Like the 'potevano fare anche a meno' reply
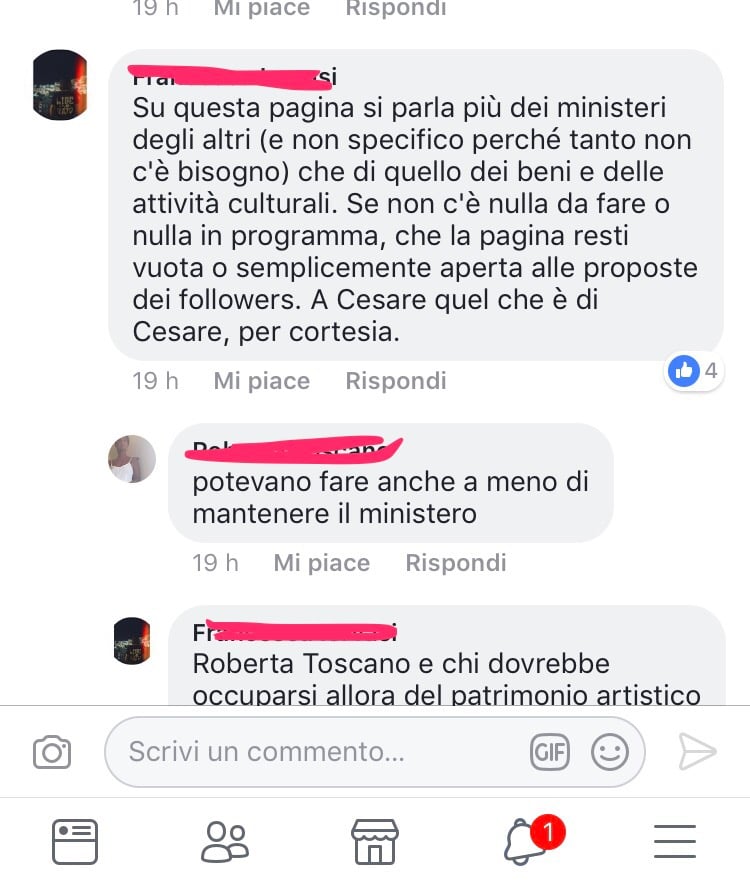Viewport: 750px width, 886px height. point(322,563)
